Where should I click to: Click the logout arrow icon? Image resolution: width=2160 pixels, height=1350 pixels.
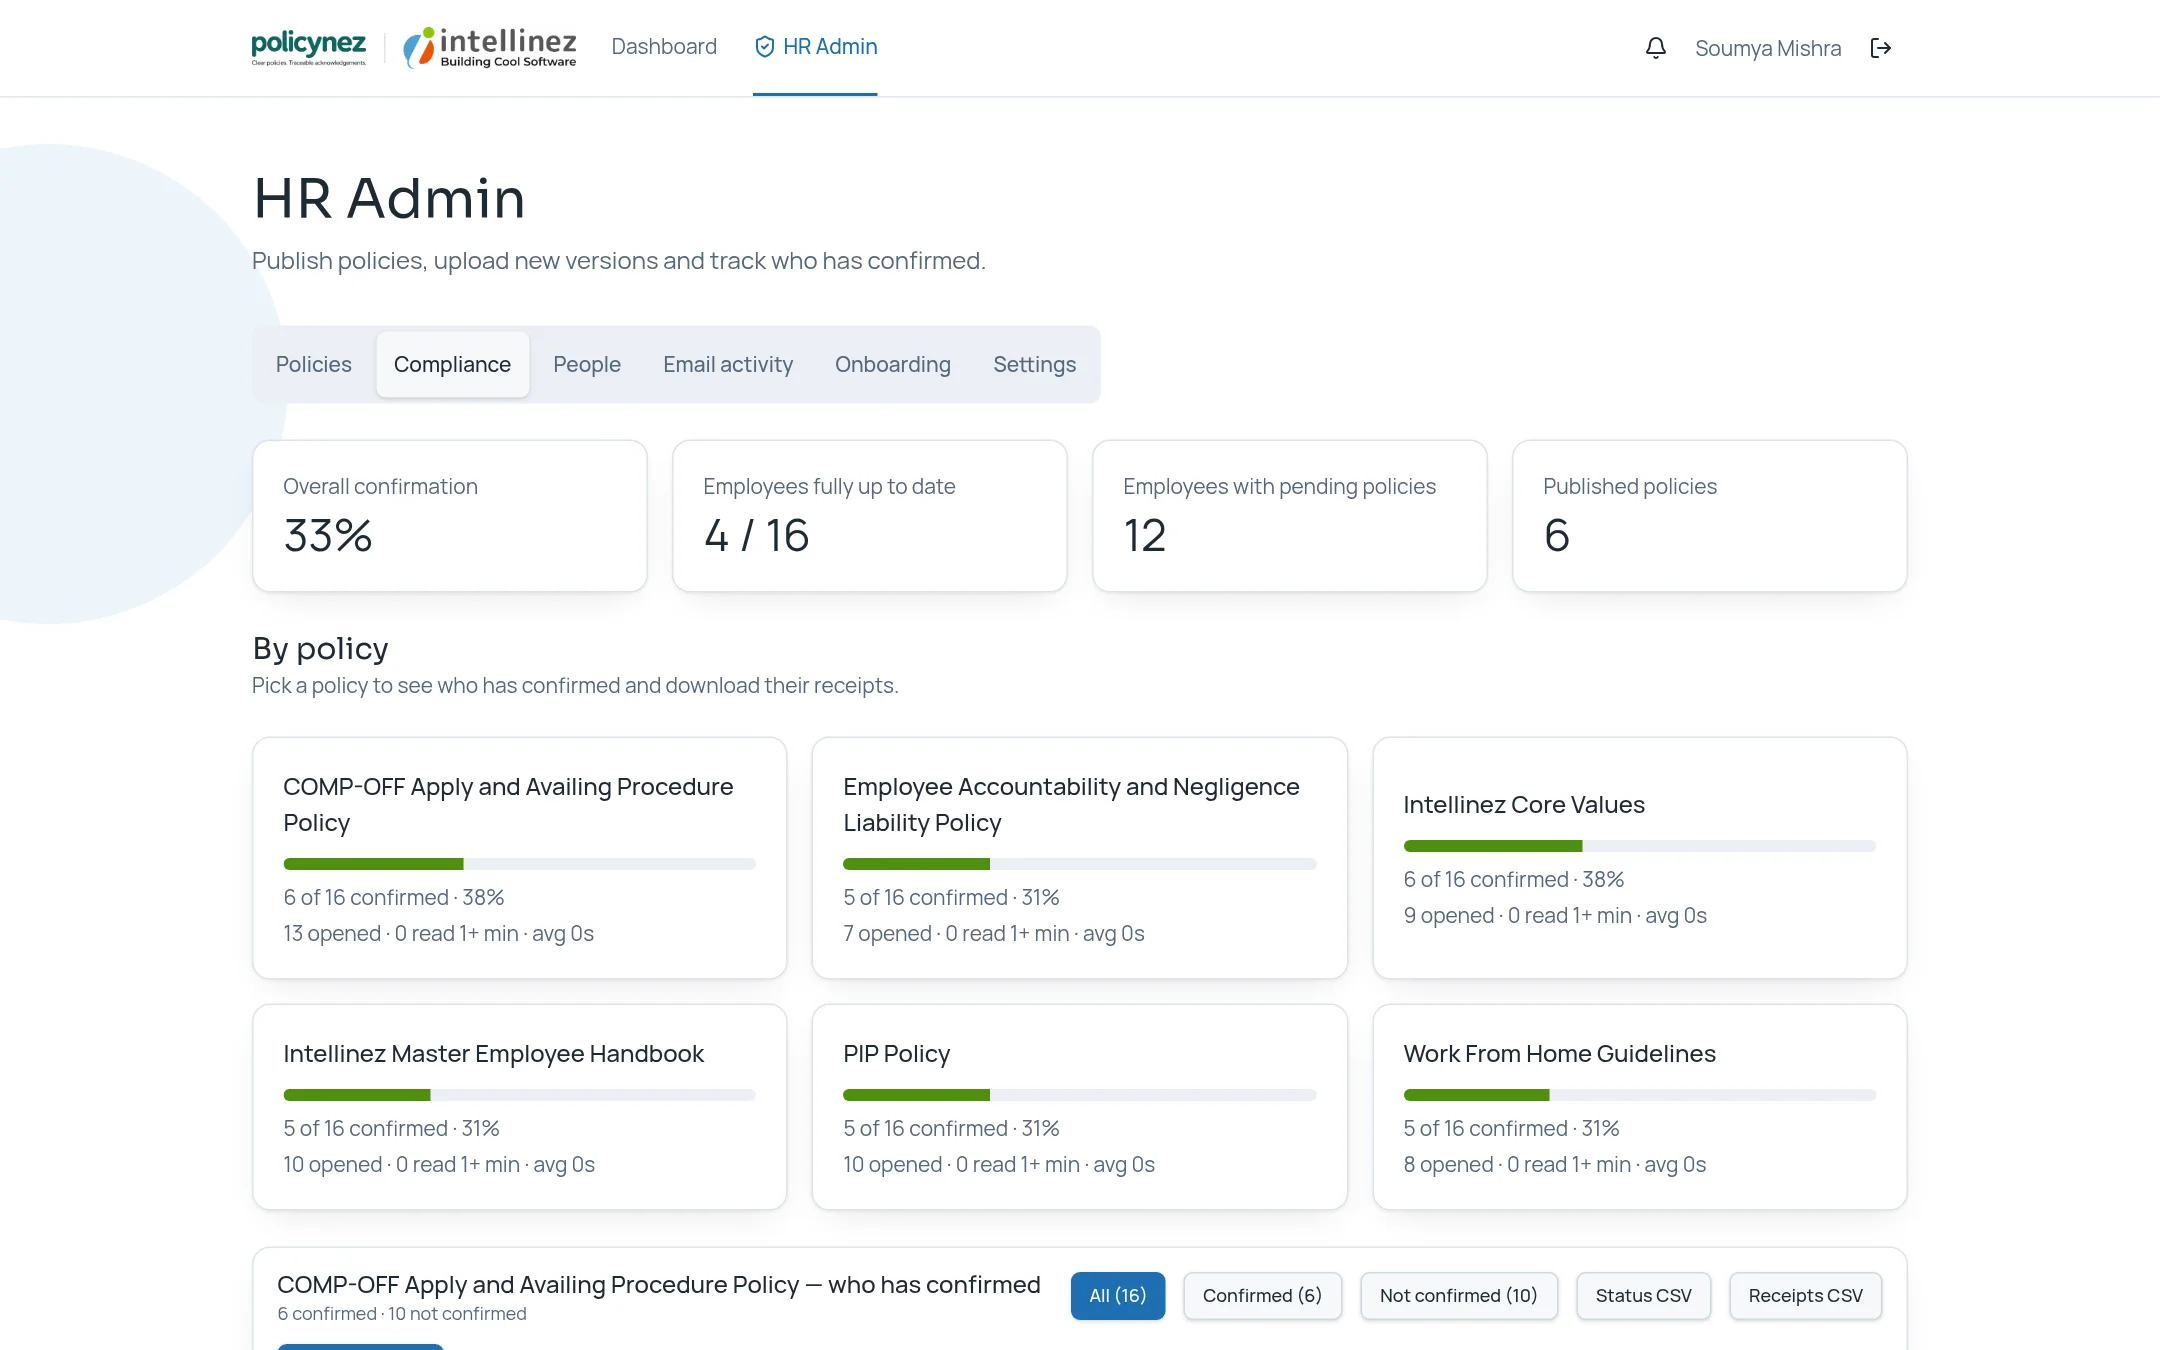pyautogui.click(x=1880, y=48)
